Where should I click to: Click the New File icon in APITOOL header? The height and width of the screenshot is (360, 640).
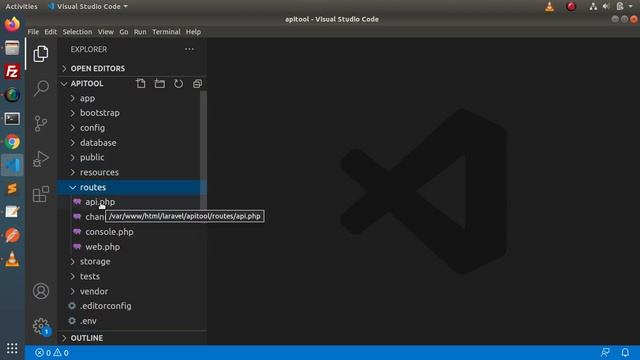click(x=141, y=84)
